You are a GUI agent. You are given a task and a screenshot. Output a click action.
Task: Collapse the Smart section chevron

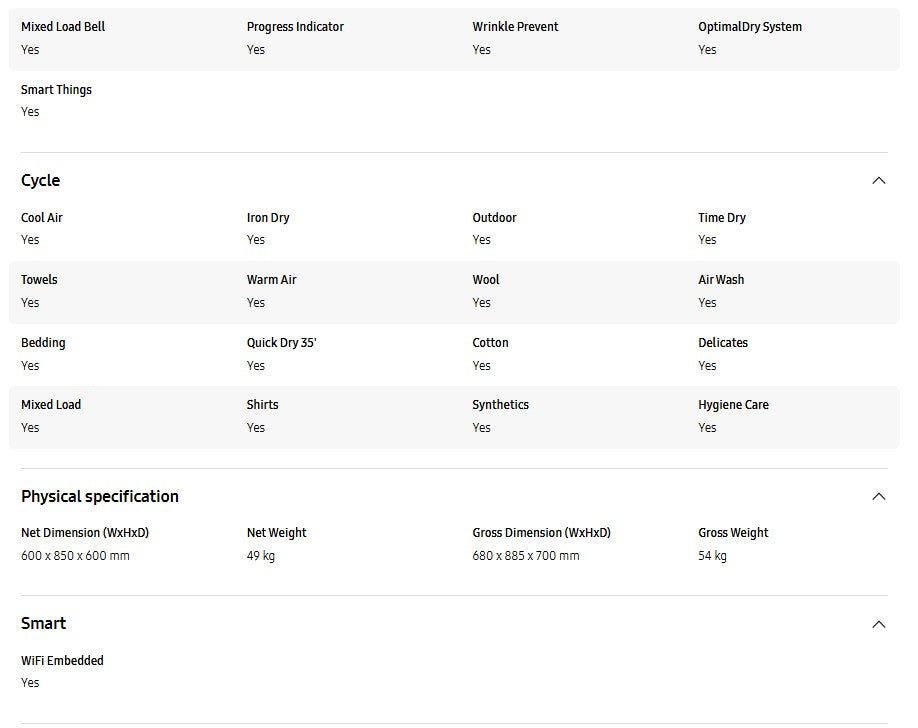point(878,624)
